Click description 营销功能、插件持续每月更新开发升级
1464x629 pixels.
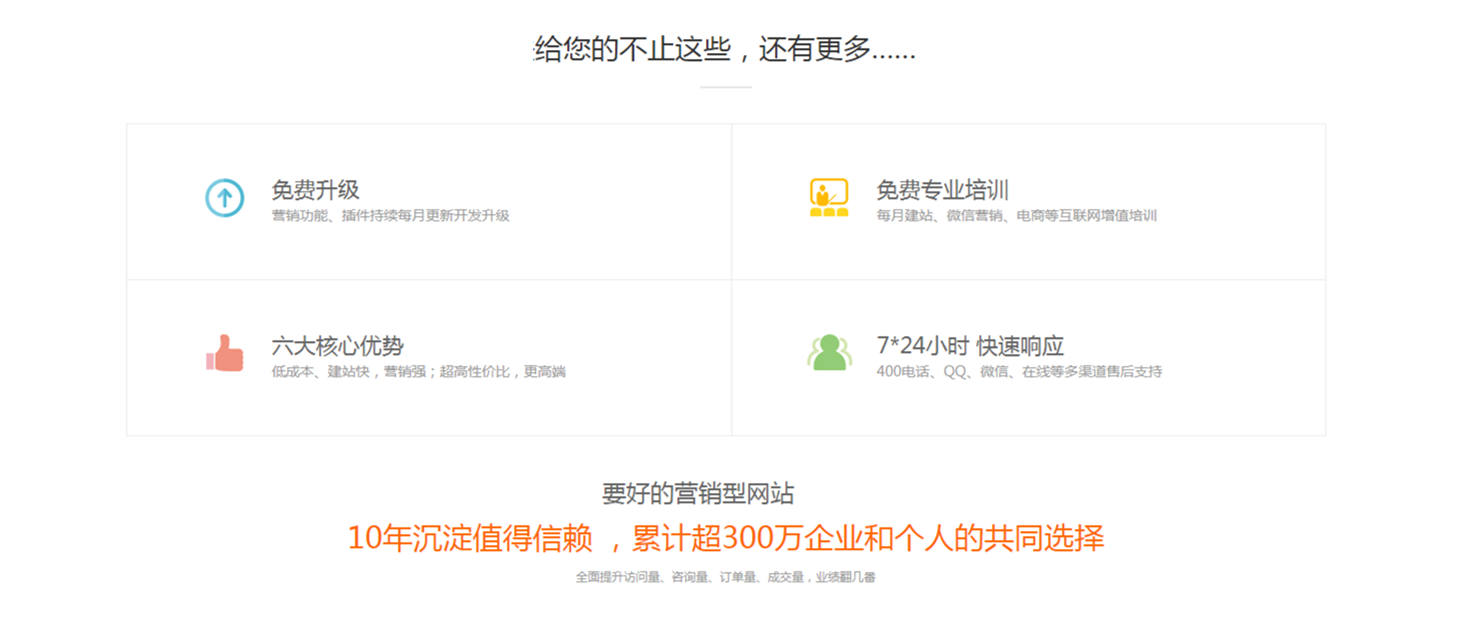click(x=390, y=216)
